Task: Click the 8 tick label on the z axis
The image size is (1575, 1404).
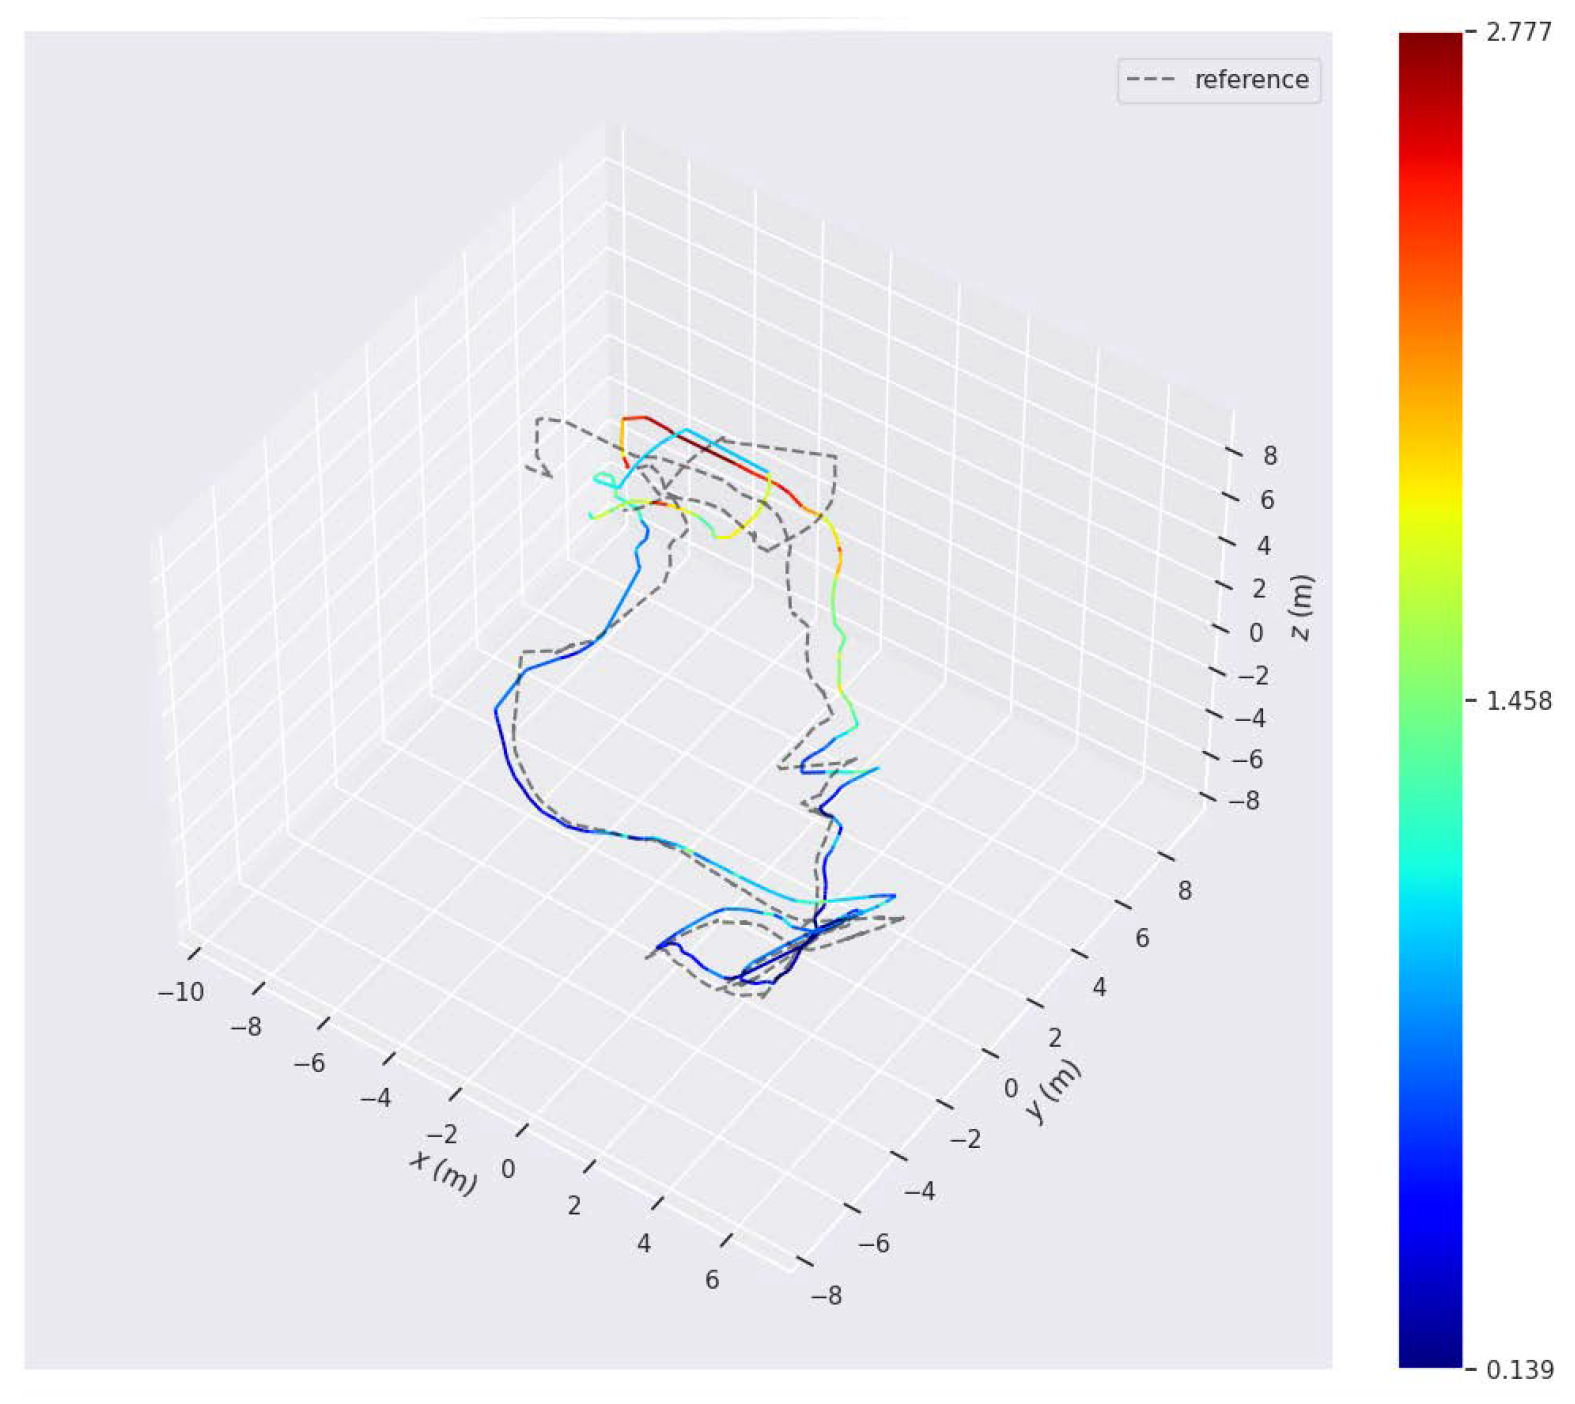Action: [x=1269, y=456]
